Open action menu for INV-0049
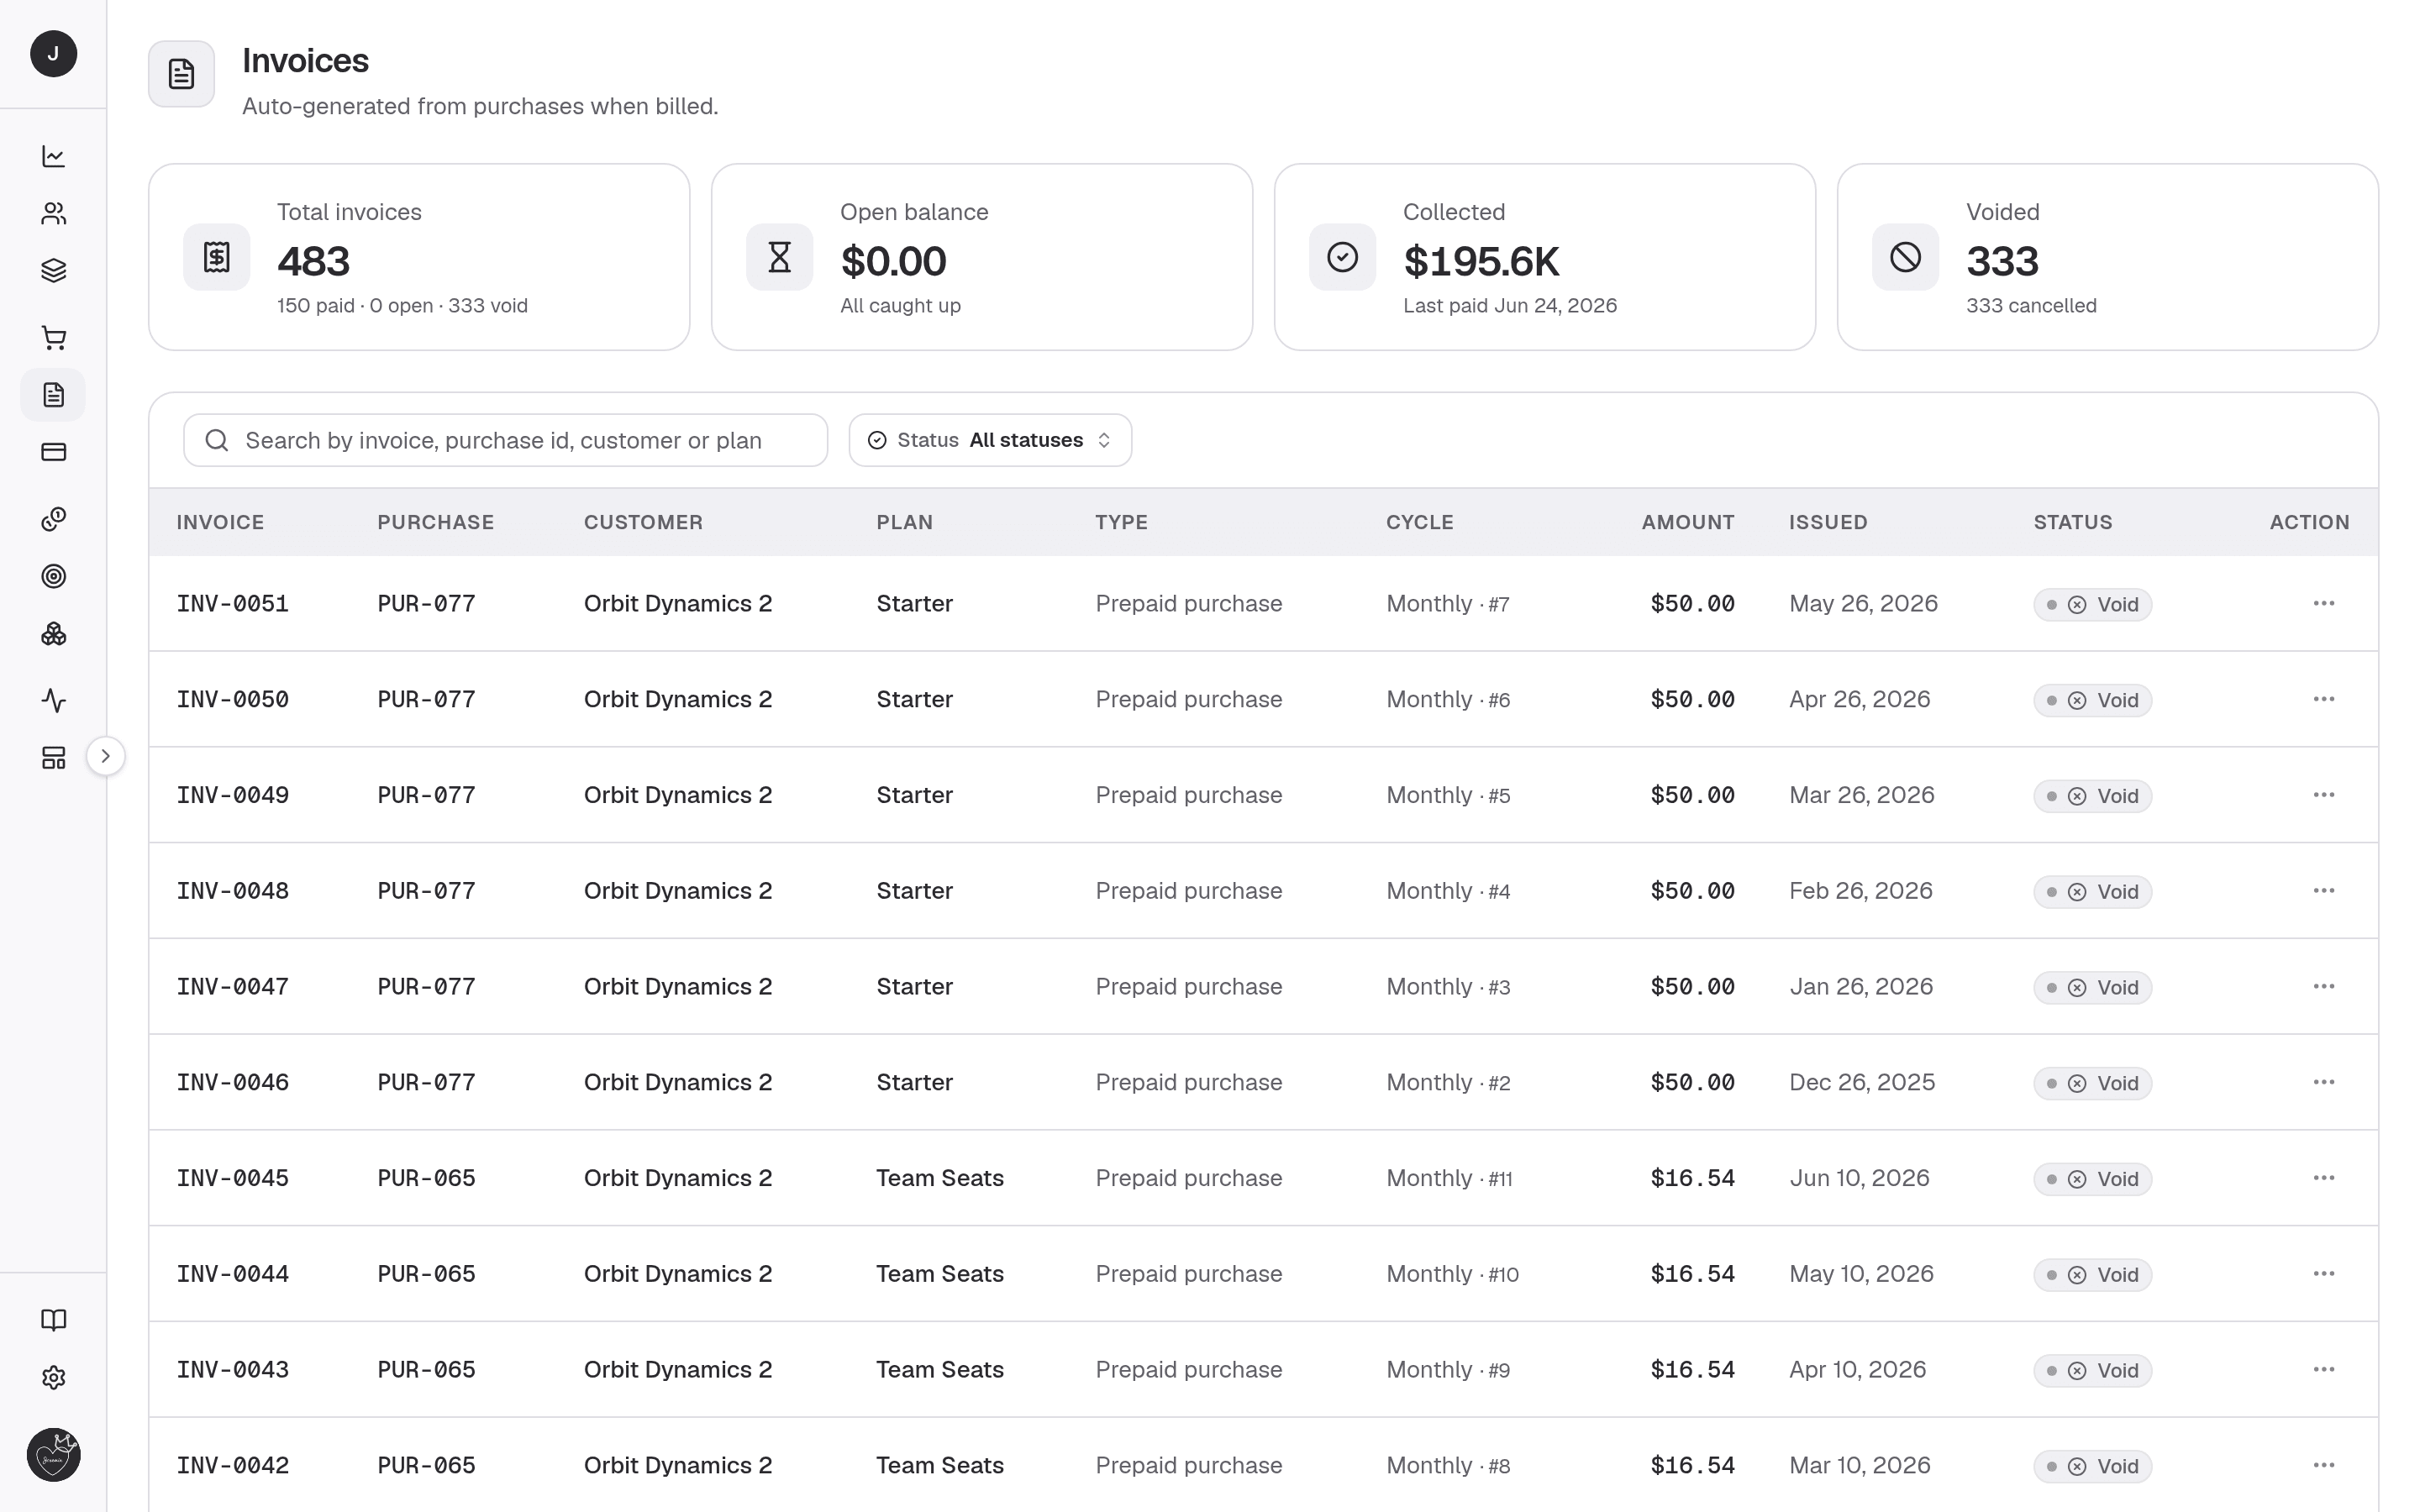Viewport: 2420px width, 1512px height. (2323, 795)
